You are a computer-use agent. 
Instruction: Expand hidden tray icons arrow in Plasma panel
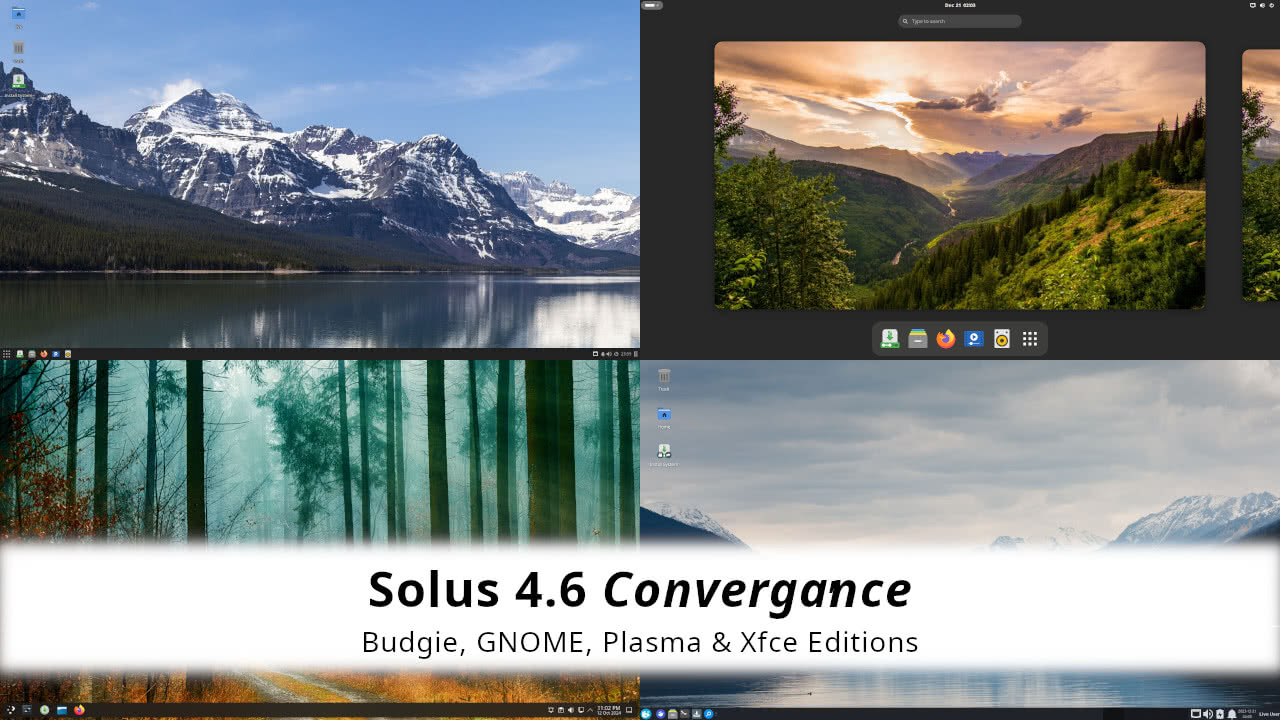tap(590, 710)
